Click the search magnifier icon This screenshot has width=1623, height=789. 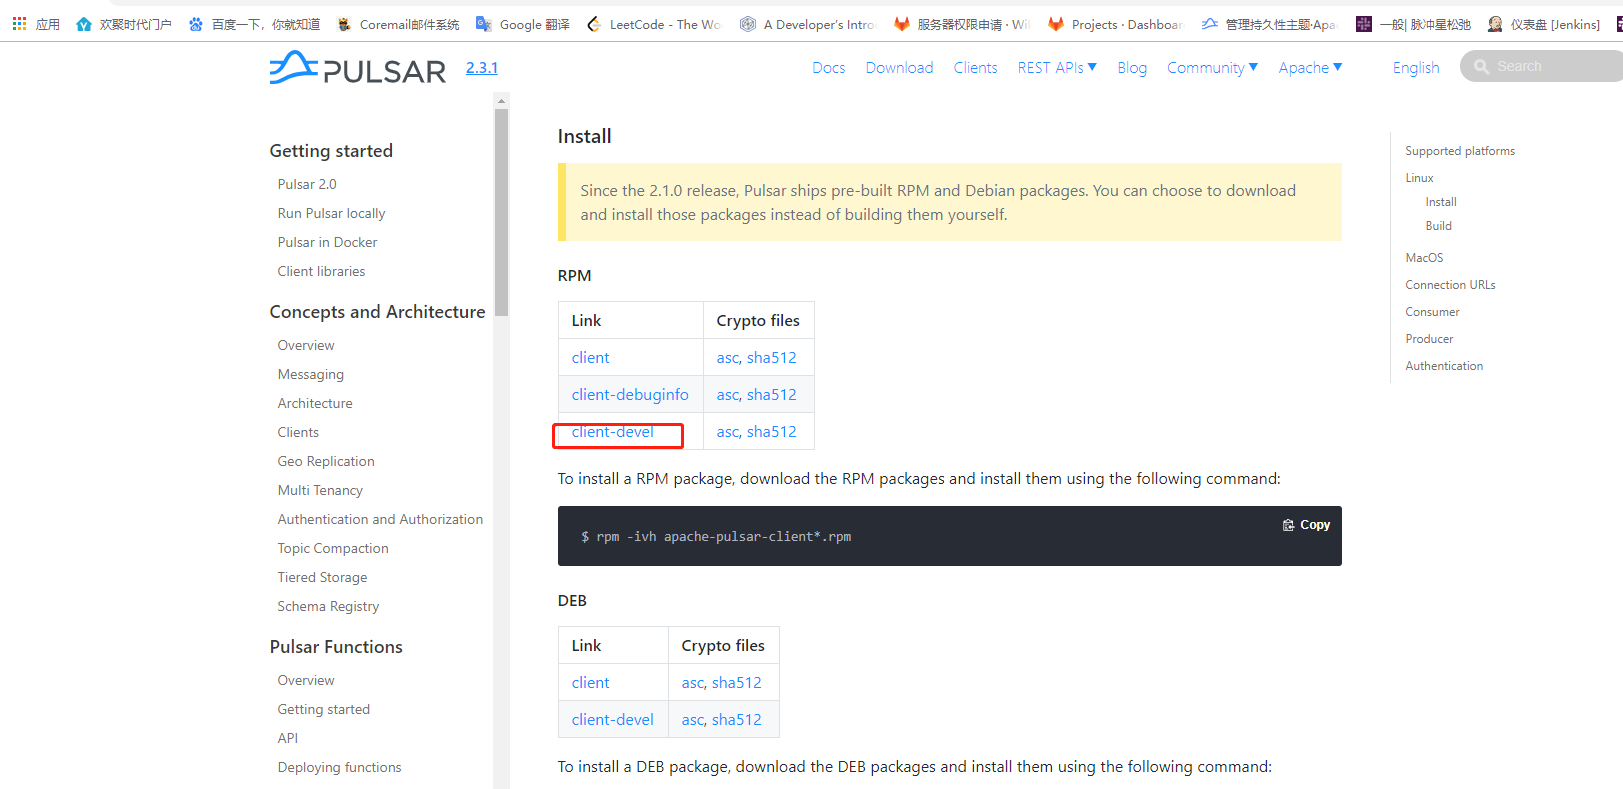[1481, 67]
